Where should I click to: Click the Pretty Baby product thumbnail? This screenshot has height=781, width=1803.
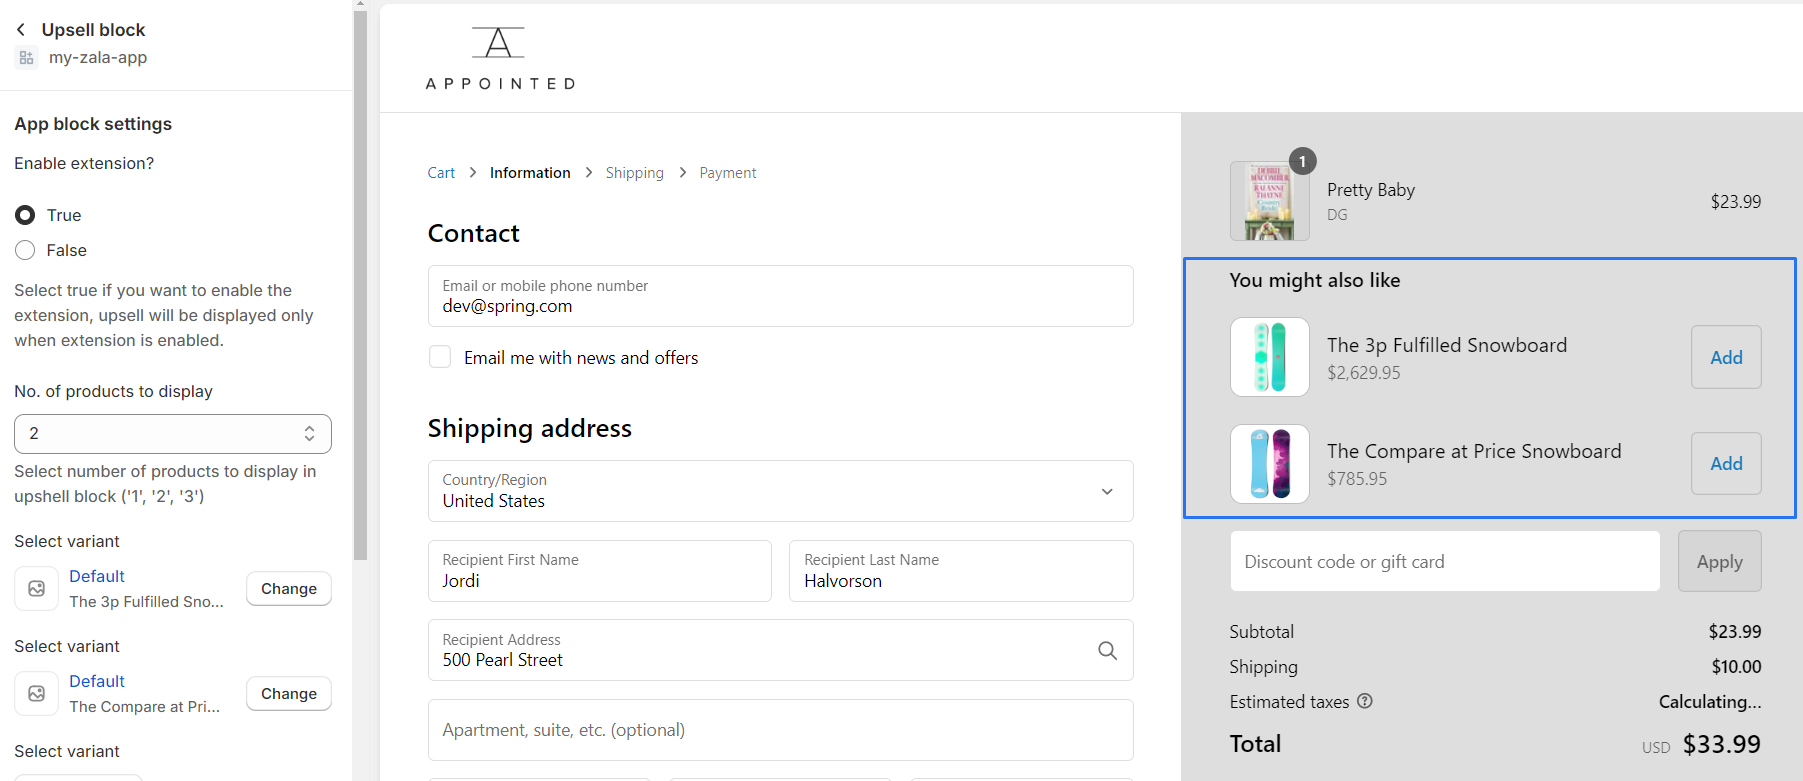(1269, 201)
